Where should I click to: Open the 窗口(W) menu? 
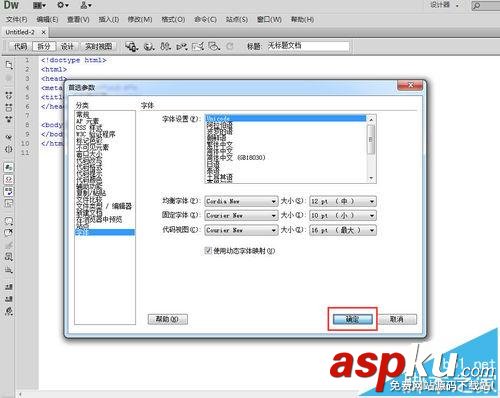click(x=269, y=20)
